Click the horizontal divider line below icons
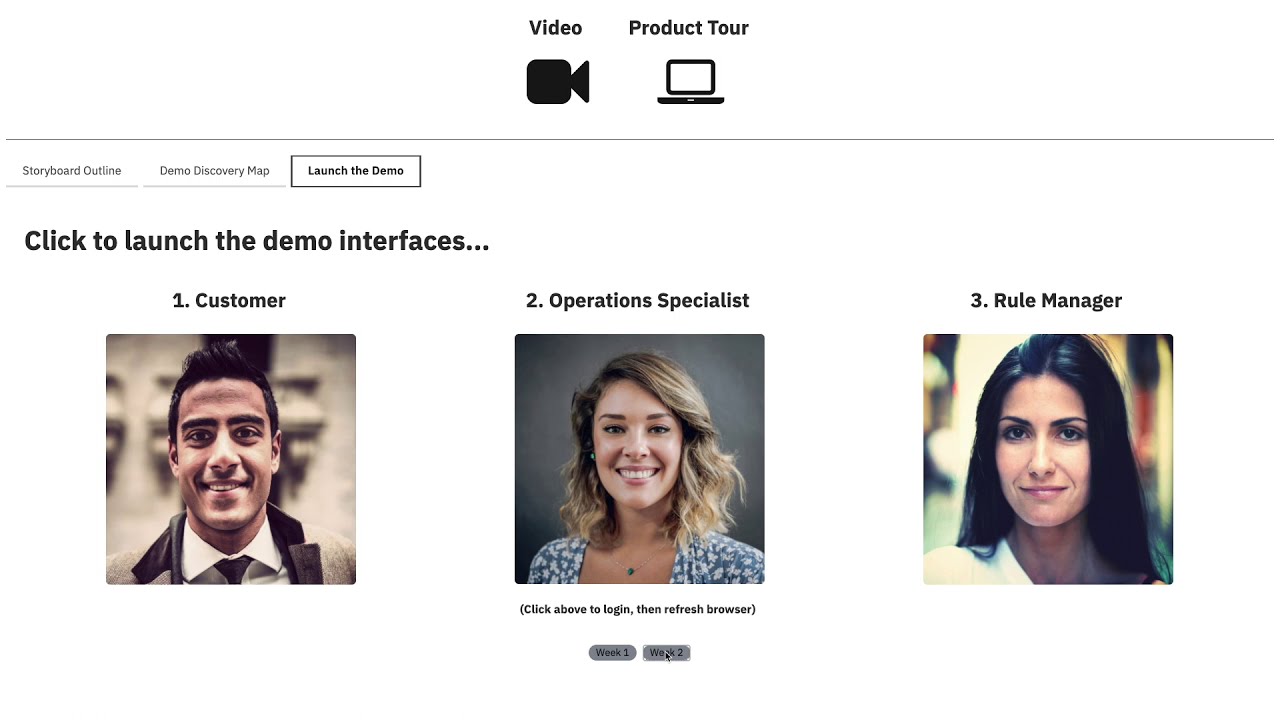 pyautogui.click(x=640, y=139)
